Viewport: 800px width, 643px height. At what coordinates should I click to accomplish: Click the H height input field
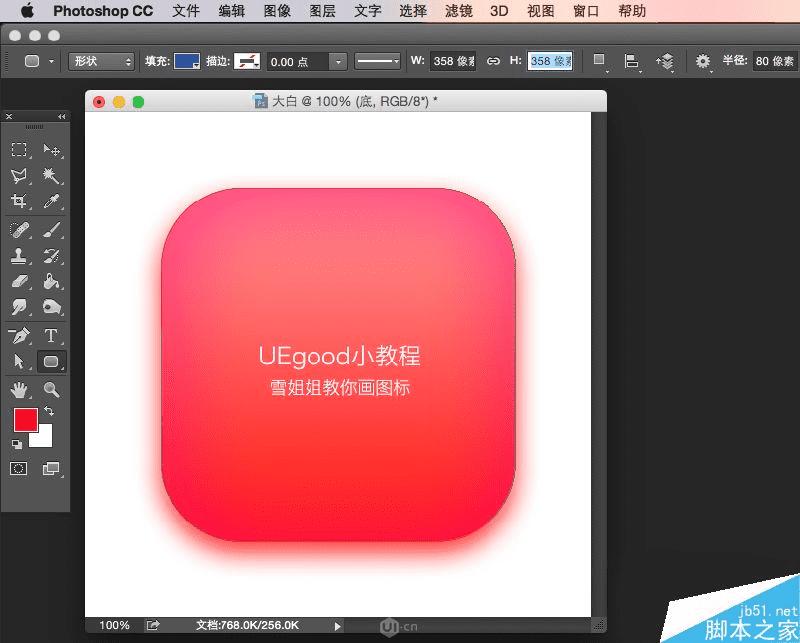click(550, 61)
